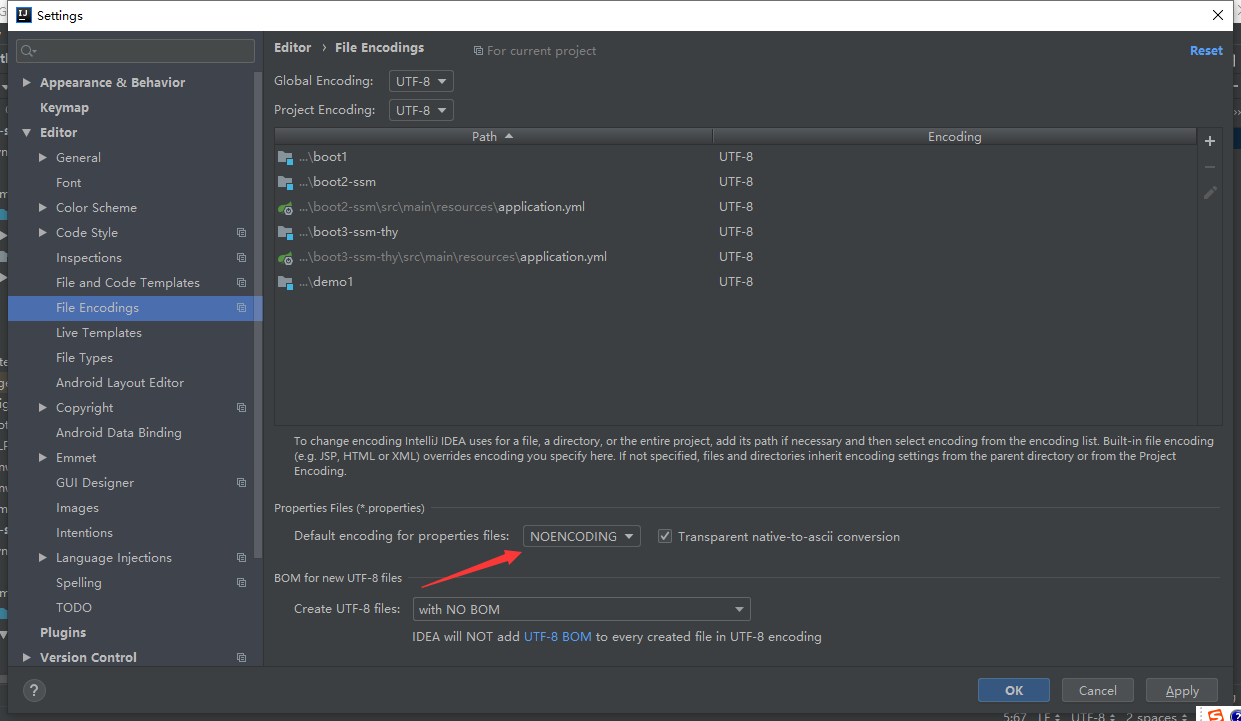Expand the Copyright node

click(43, 407)
